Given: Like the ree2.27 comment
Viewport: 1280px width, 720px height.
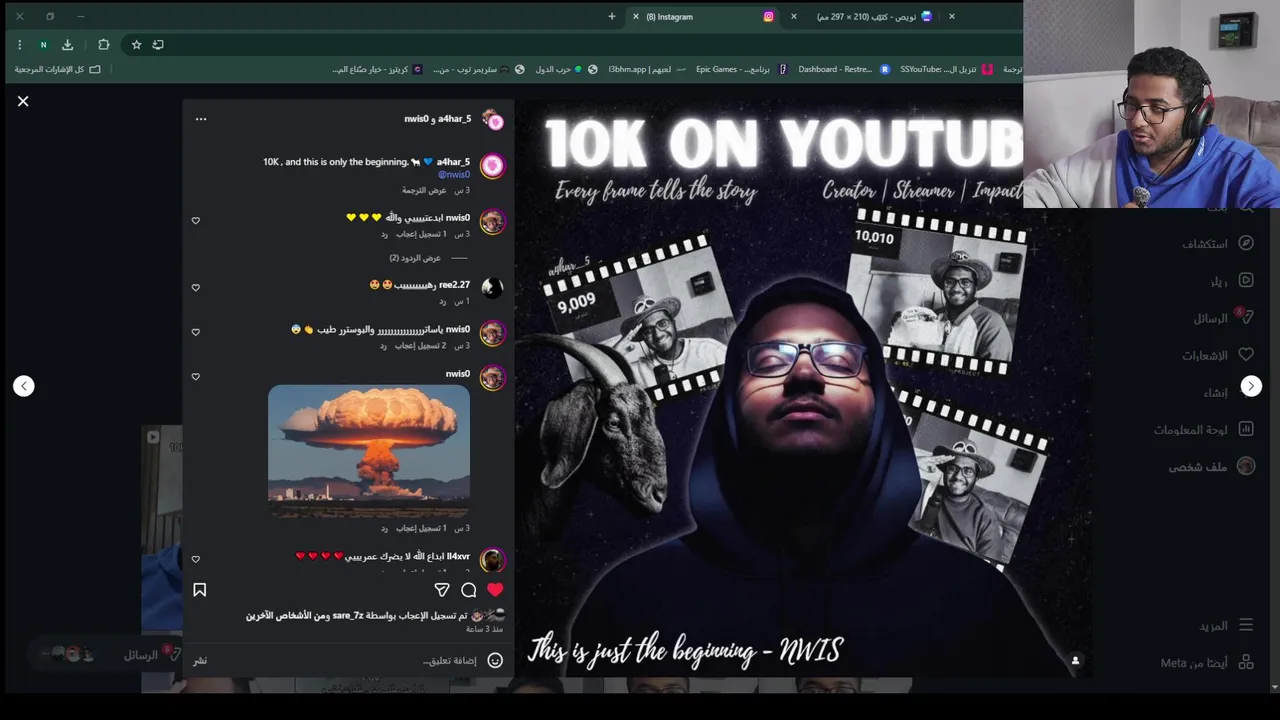Looking at the screenshot, I should coord(196,288).
